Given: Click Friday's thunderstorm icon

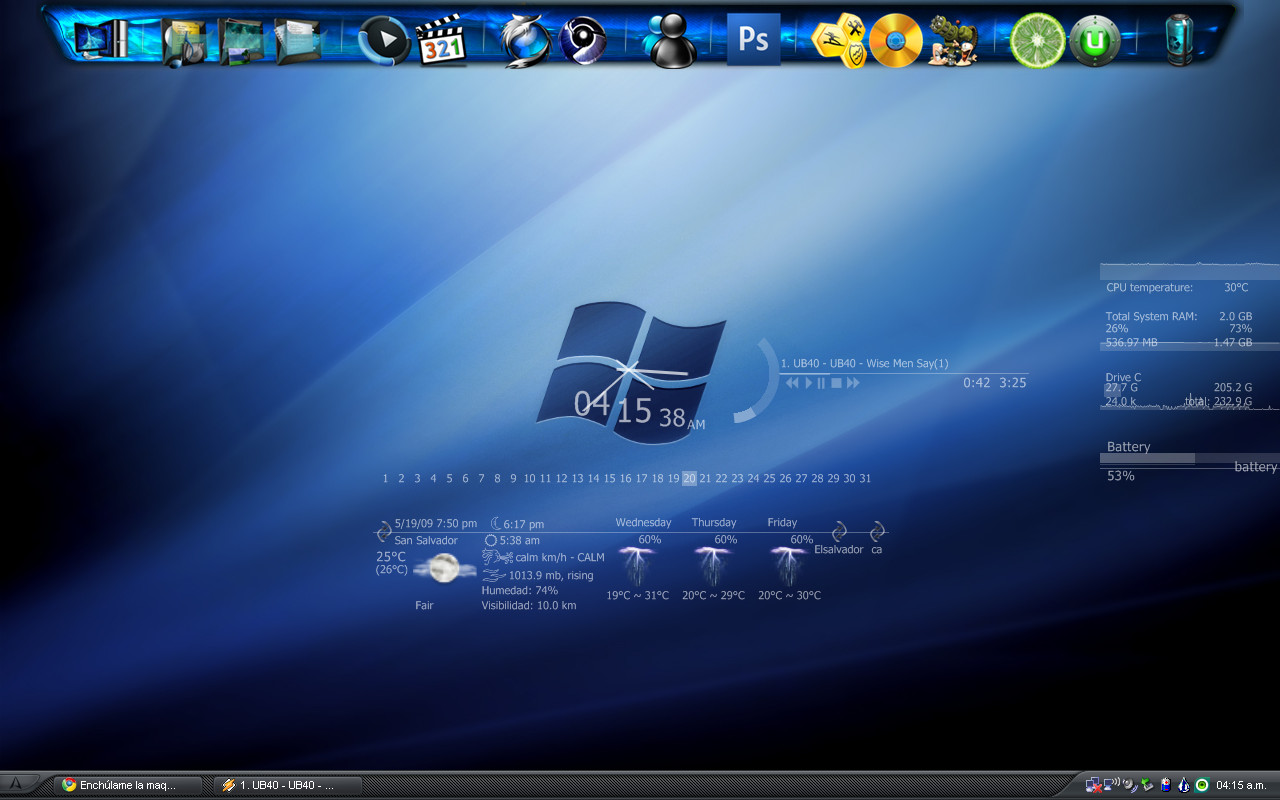Looking at the screenshot, I should 788,566.
